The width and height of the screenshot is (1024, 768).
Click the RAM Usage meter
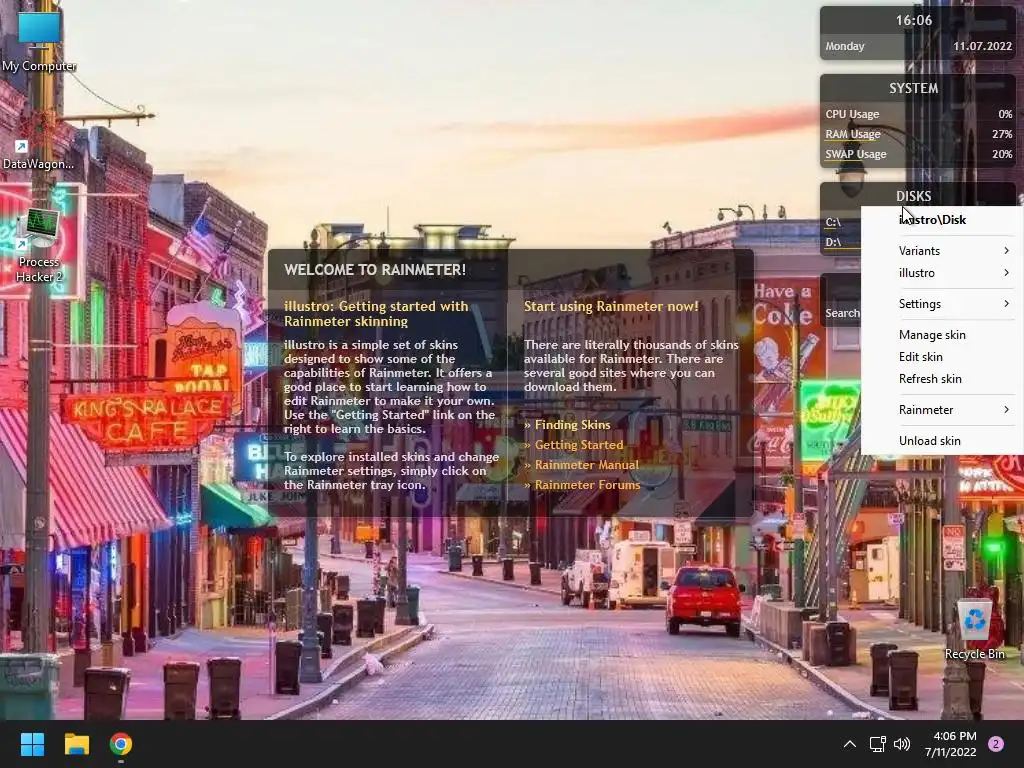click(x=918, y=134)
